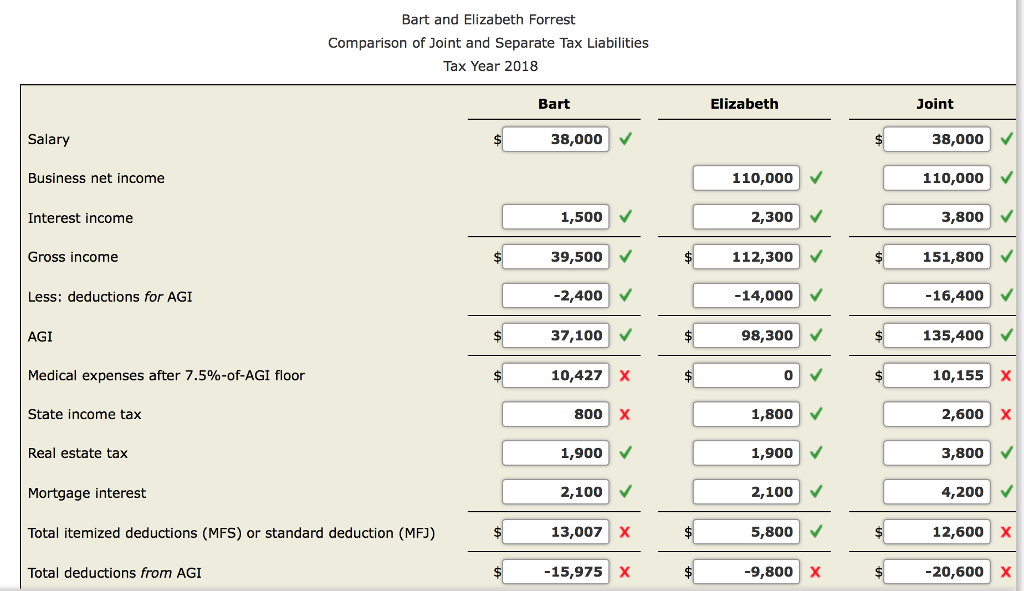Viewport: 1024px width, 591px height.
Task: Click Bart's deductions for AGI field
Action: pyautogui.click(x=555, y=296)
